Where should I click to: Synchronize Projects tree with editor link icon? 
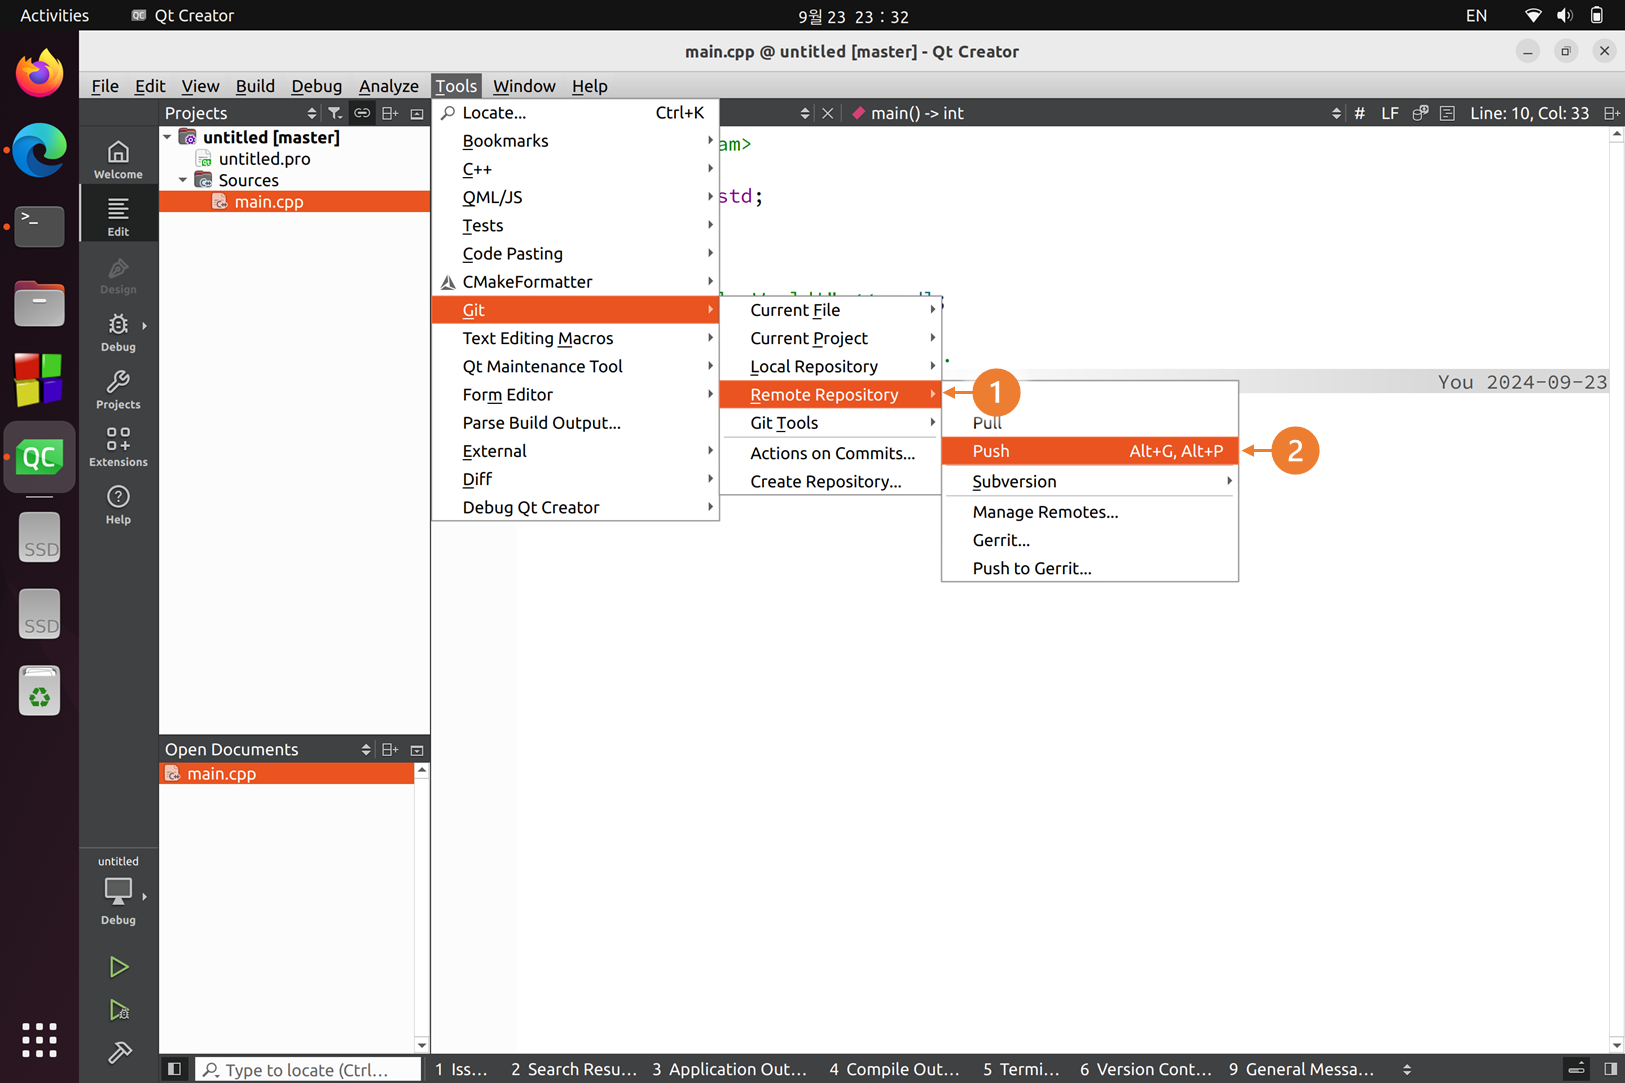362,113
